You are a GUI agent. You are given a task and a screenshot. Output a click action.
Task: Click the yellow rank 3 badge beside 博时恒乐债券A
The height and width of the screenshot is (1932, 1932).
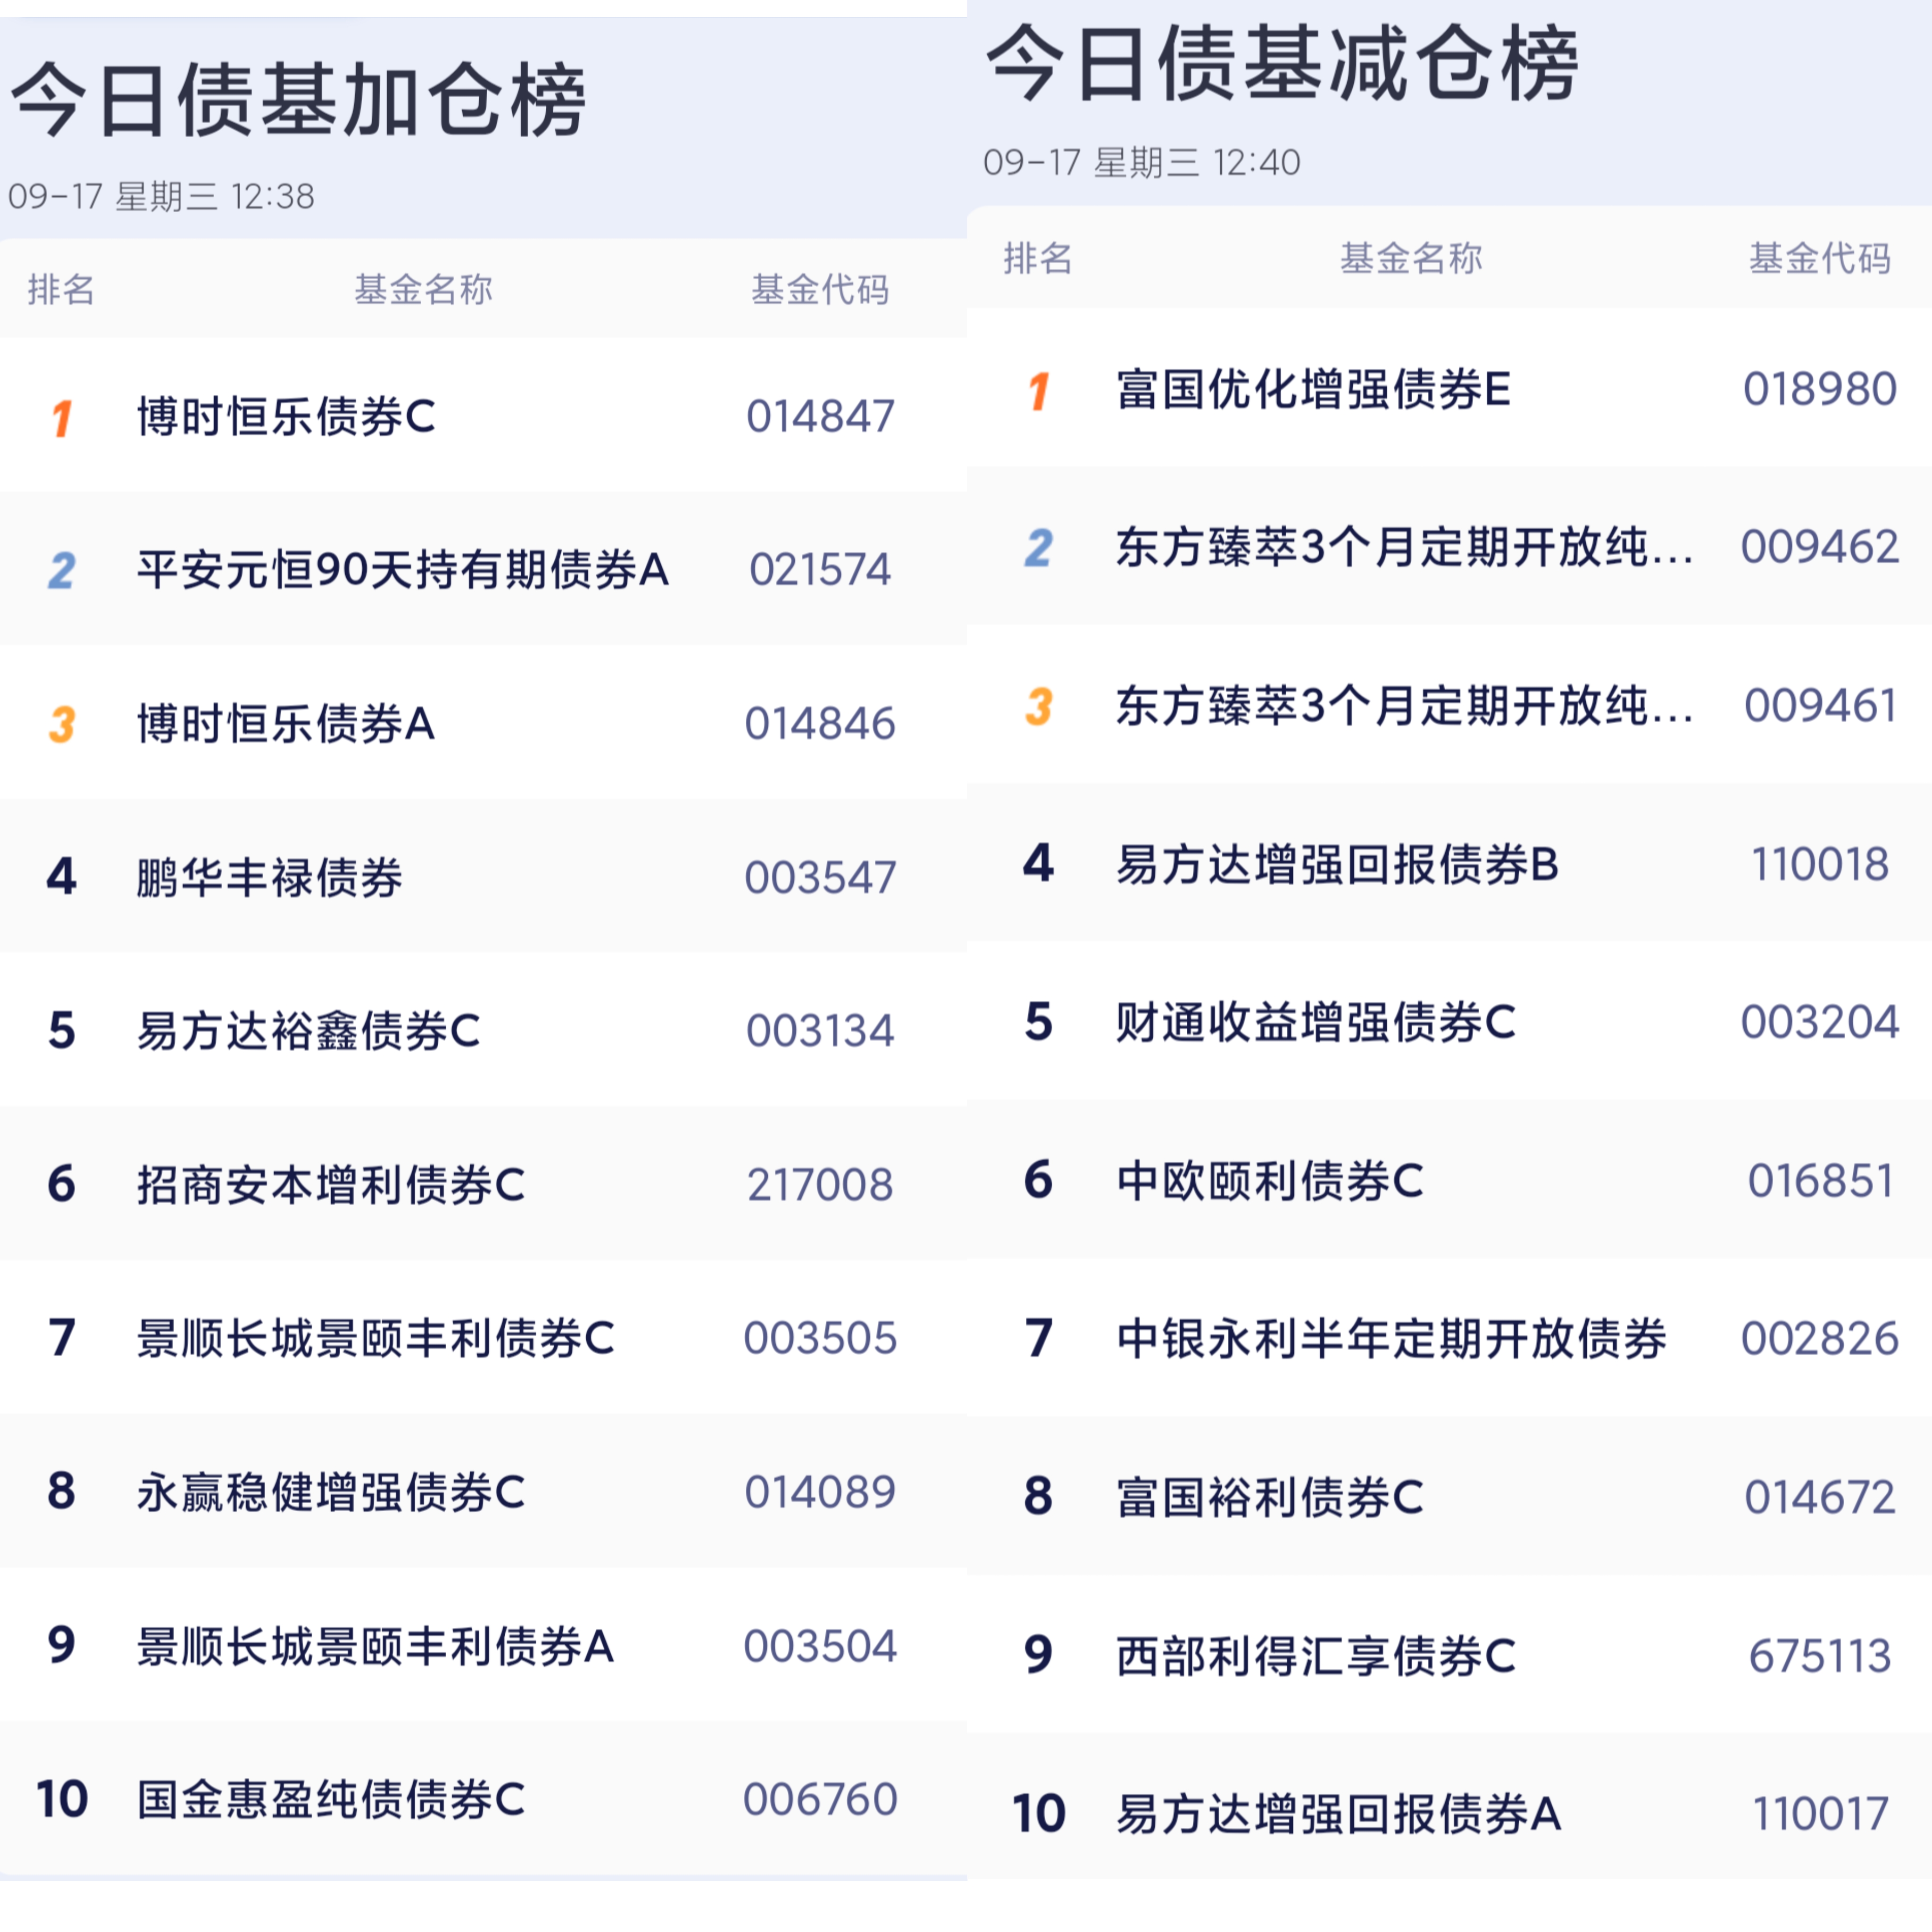pos(62,724)
